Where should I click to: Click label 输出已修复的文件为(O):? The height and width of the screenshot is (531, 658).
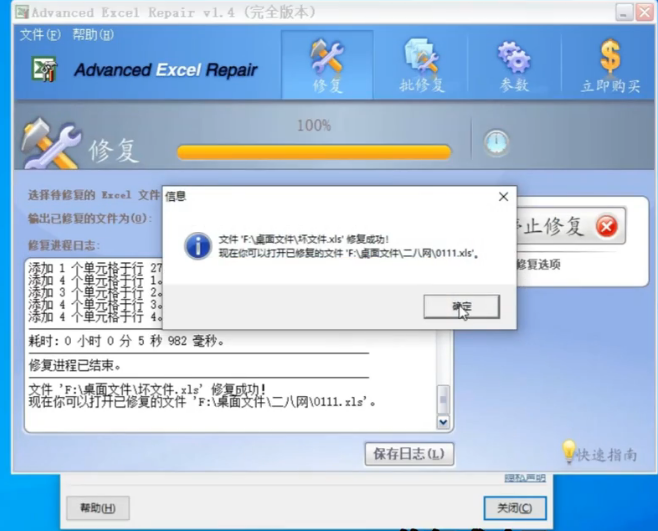[90, 218]
